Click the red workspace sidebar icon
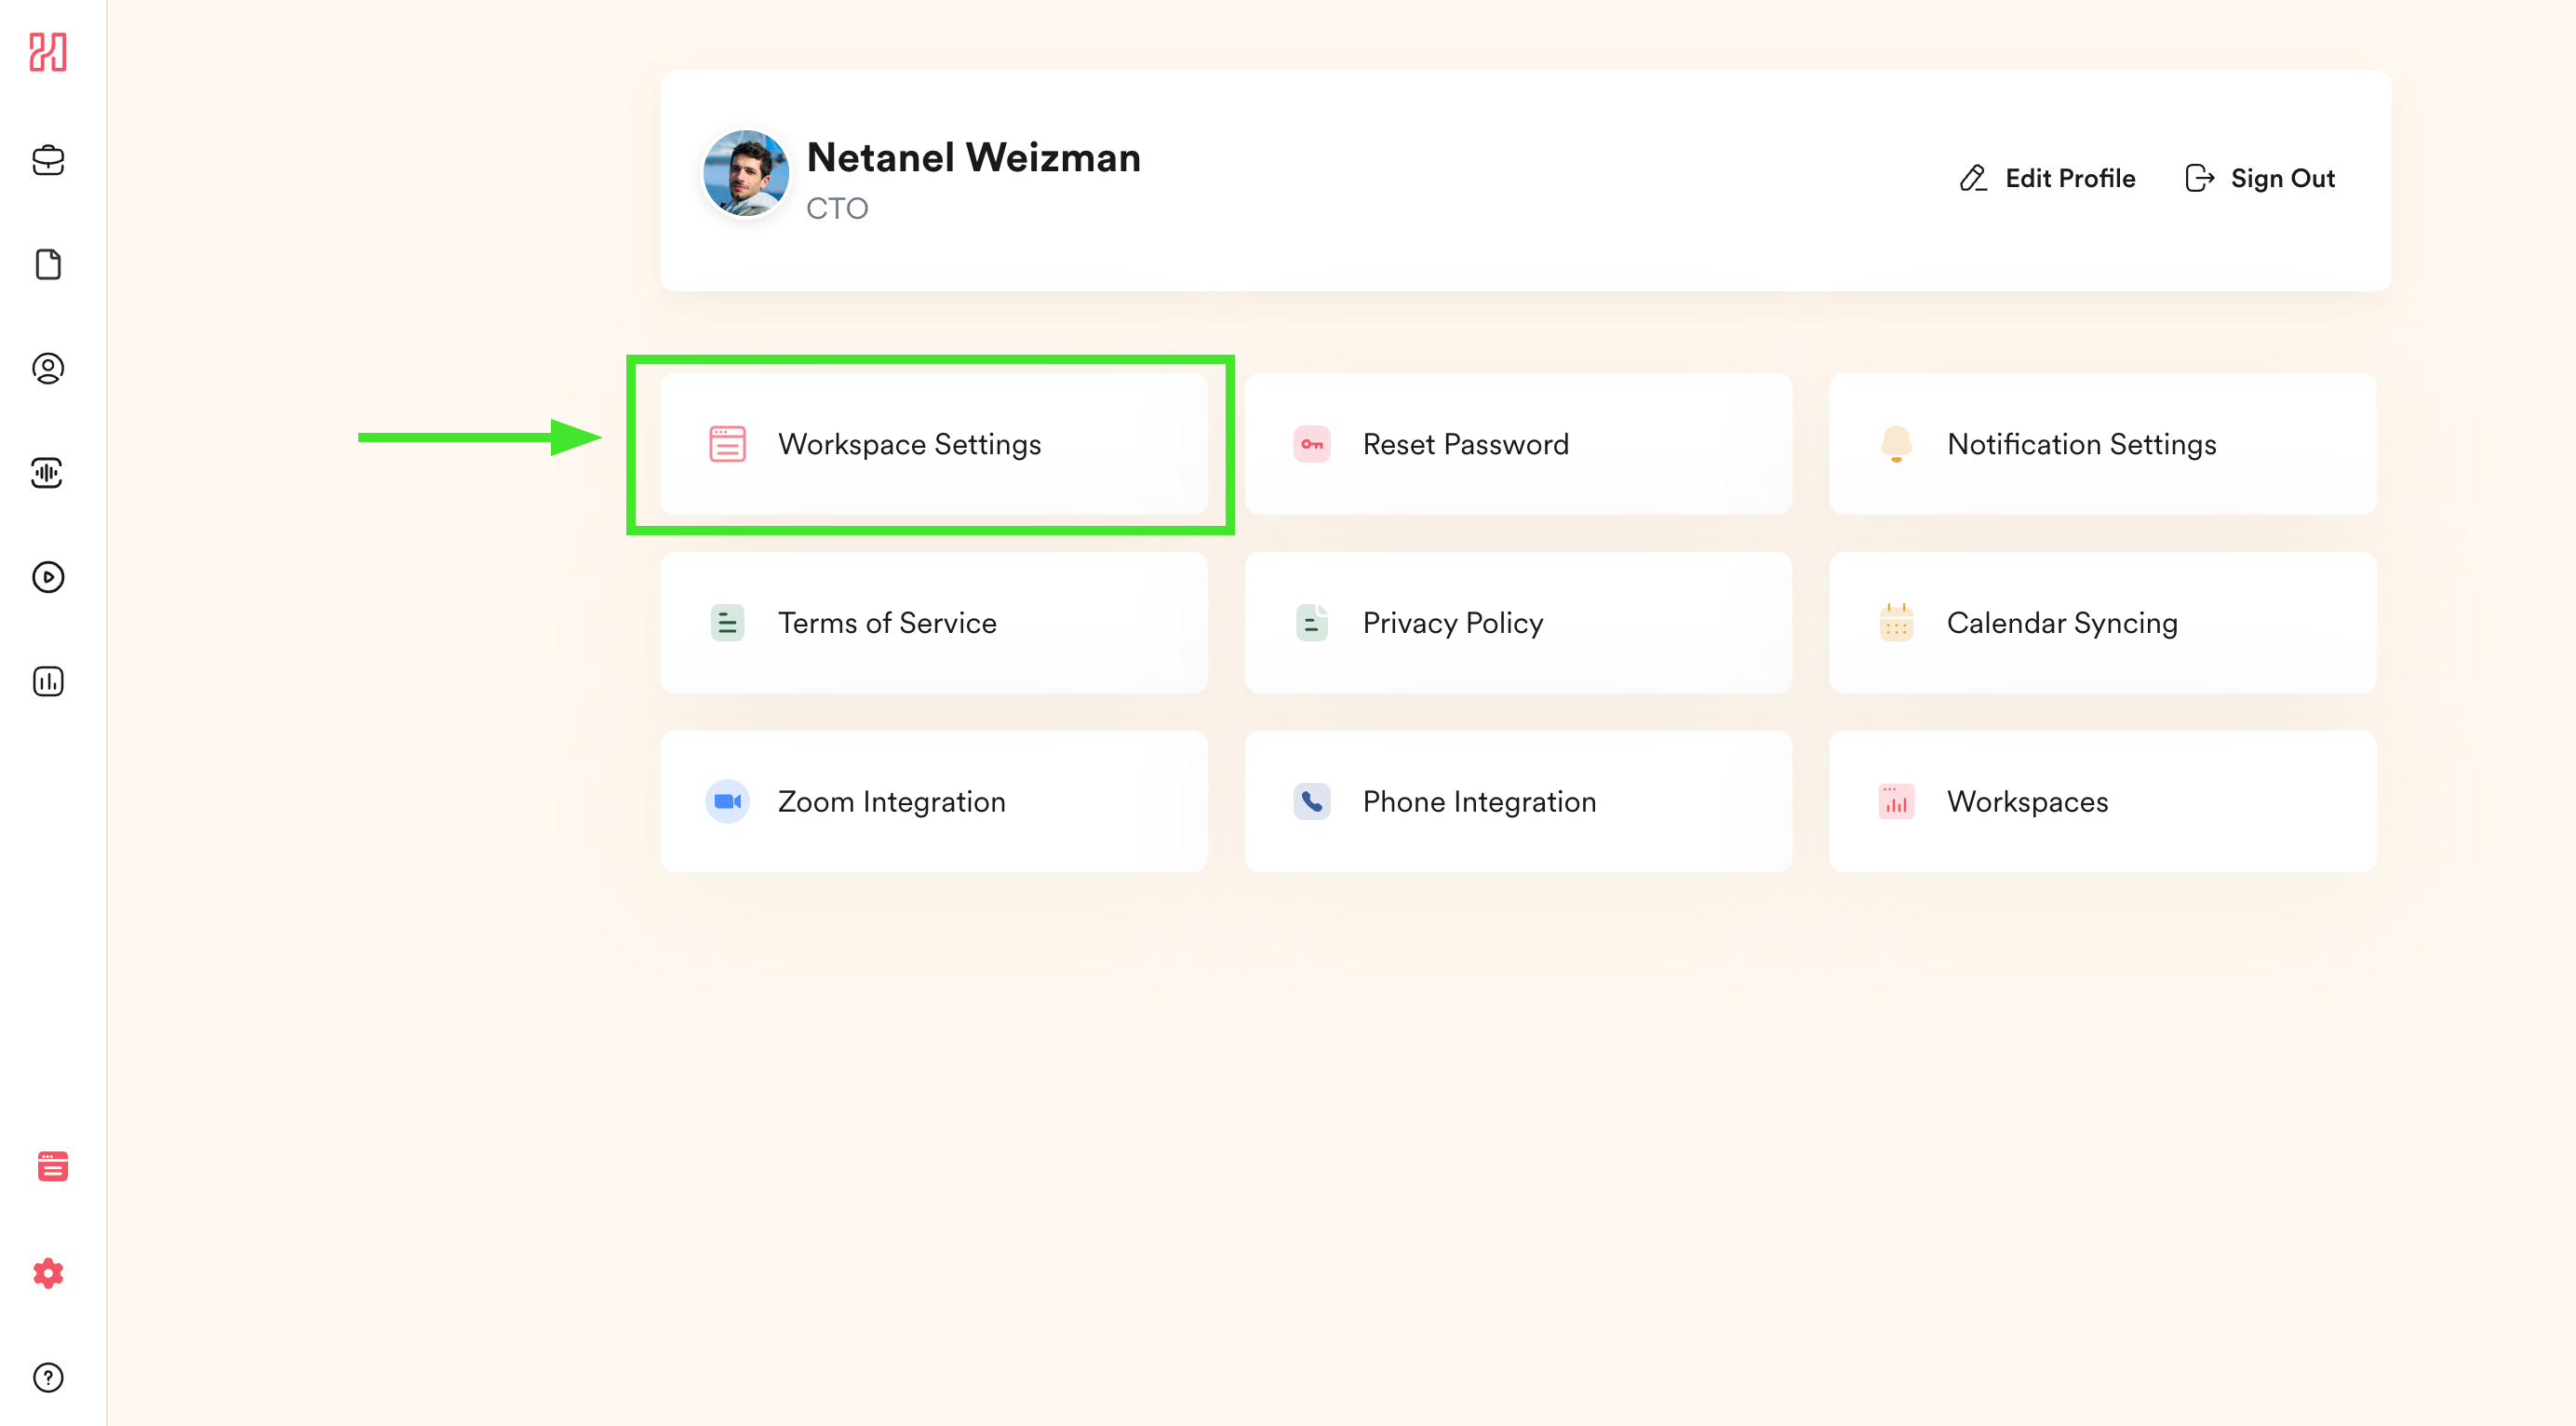 (x=52, y=1166)
